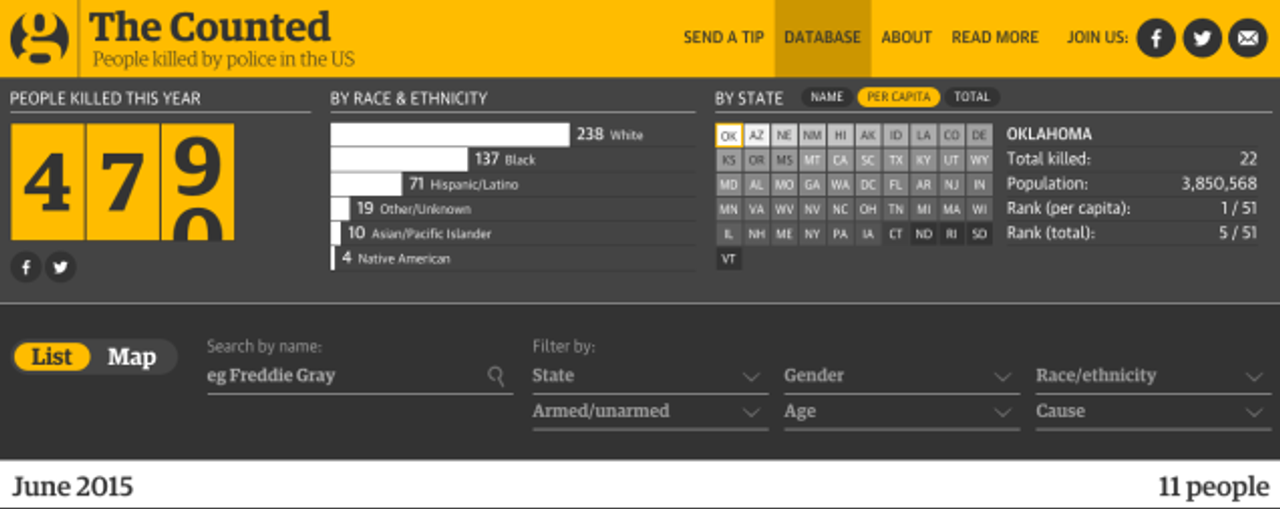The height and width of the screenshot is (509, 1280).
Task: Open the Gender filter dropdown
Action: [900, 376]
